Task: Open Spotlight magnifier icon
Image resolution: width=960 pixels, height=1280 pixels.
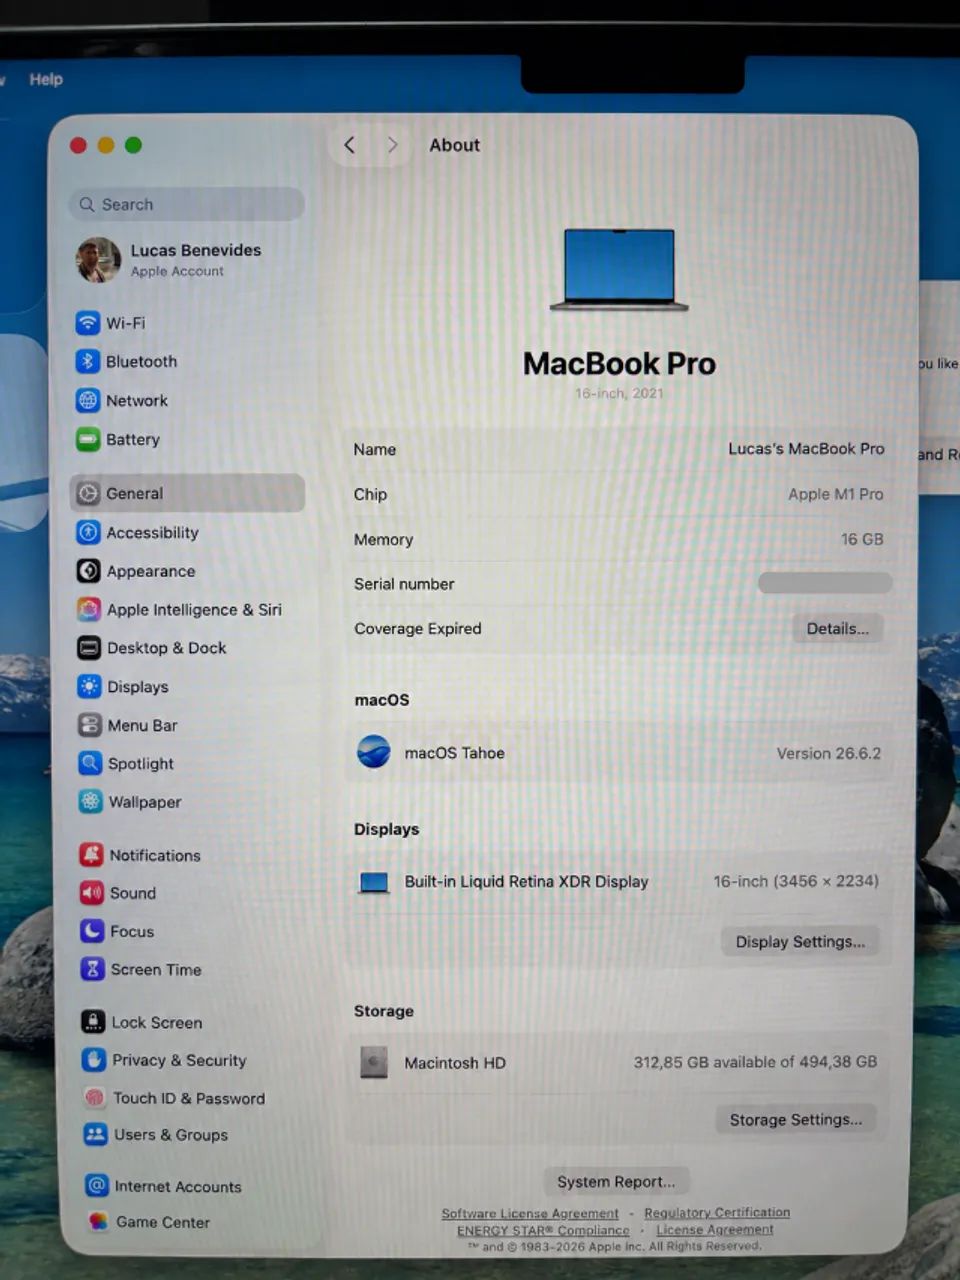Action: [90, 763]
